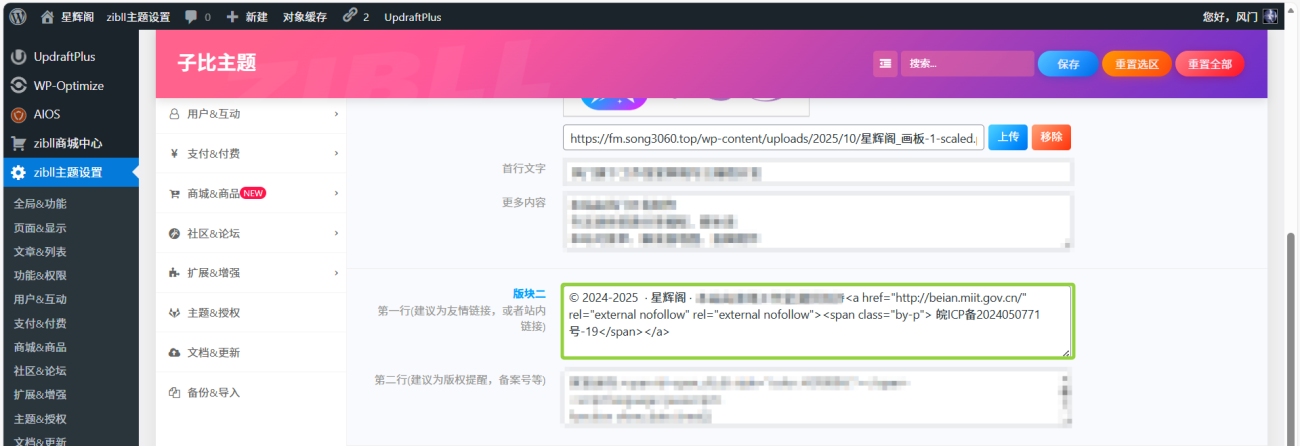Open zibll商城中心 cart menu
The width and height of the screenshot is (1300, 446).
[x=67, y=143]
